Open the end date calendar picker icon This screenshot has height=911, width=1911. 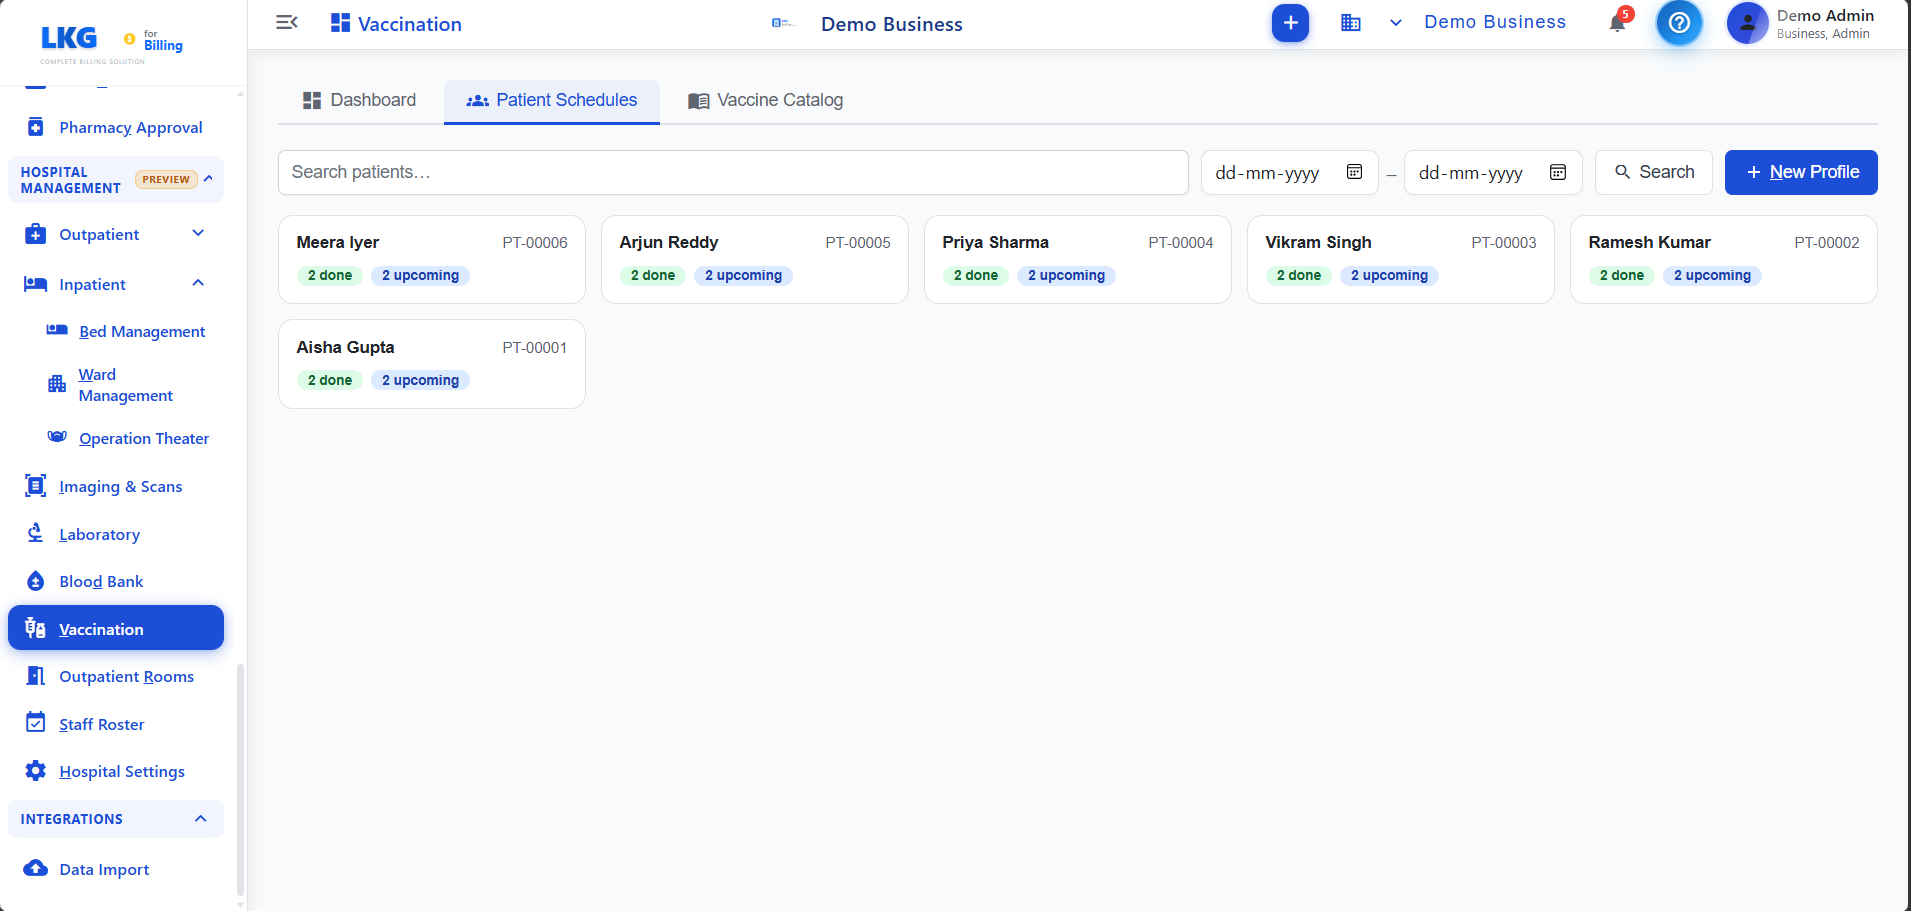(x=1558, y=172)
